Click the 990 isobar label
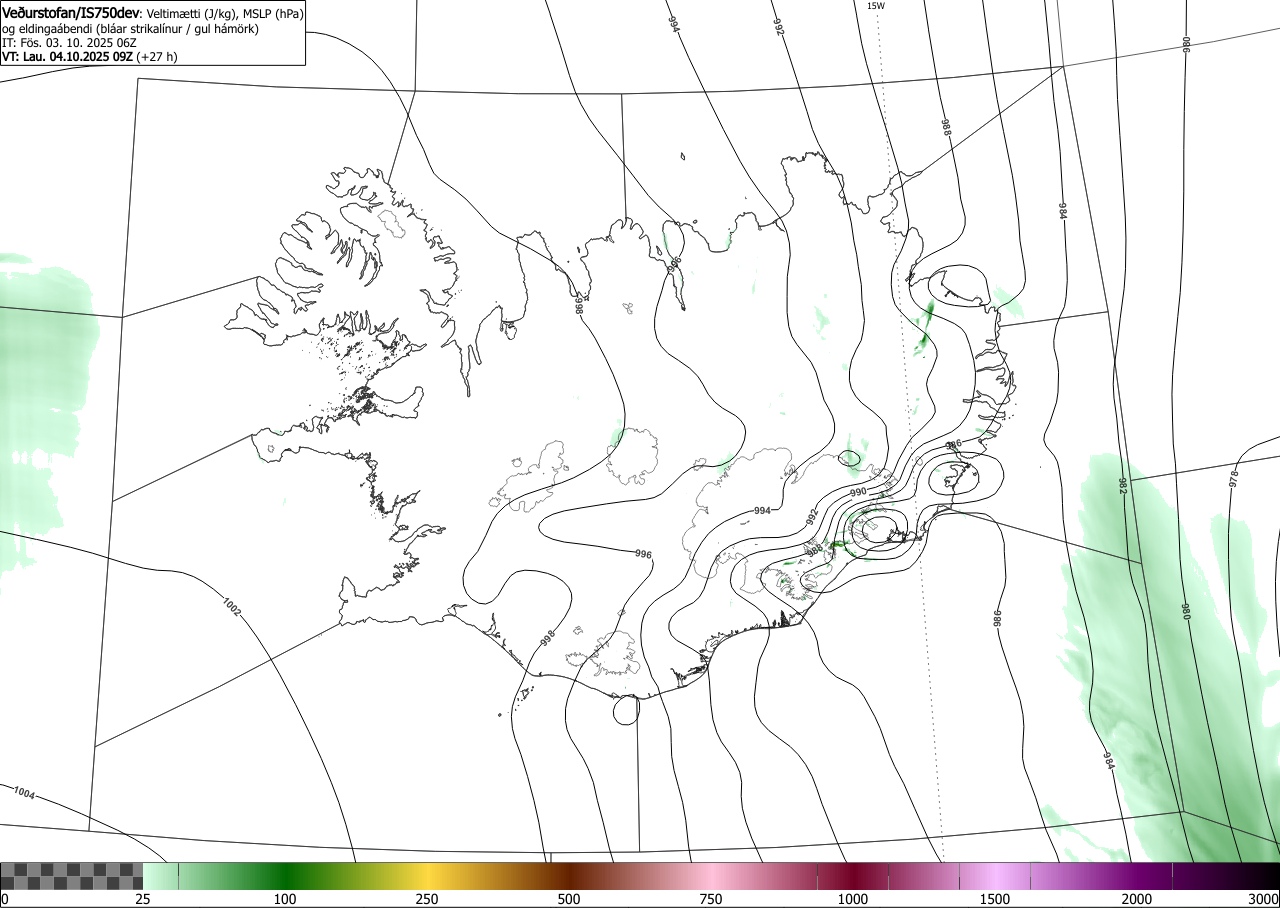The image size is (1280, 908). click(x=858, y=493)
